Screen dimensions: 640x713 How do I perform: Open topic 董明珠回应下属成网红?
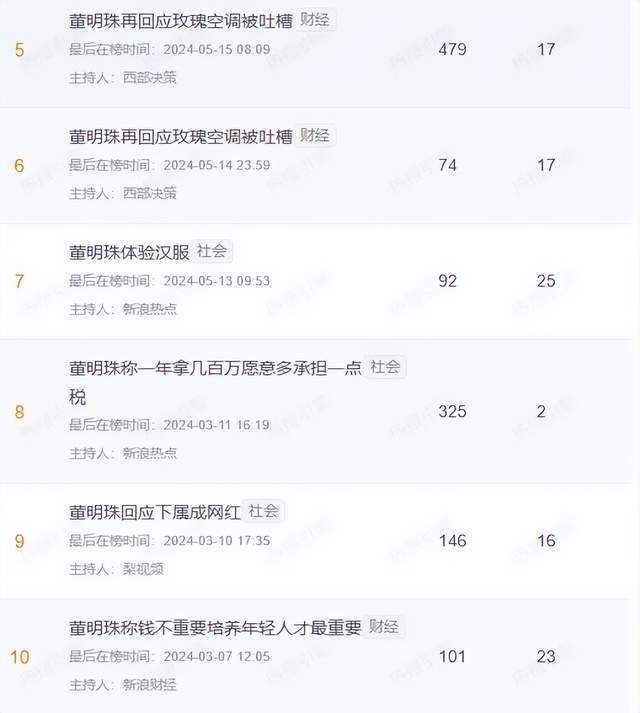click(155, 512)
